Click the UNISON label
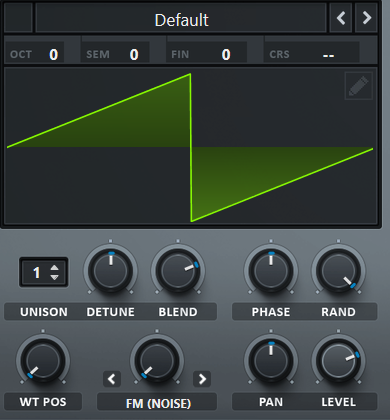 [44, 312]
